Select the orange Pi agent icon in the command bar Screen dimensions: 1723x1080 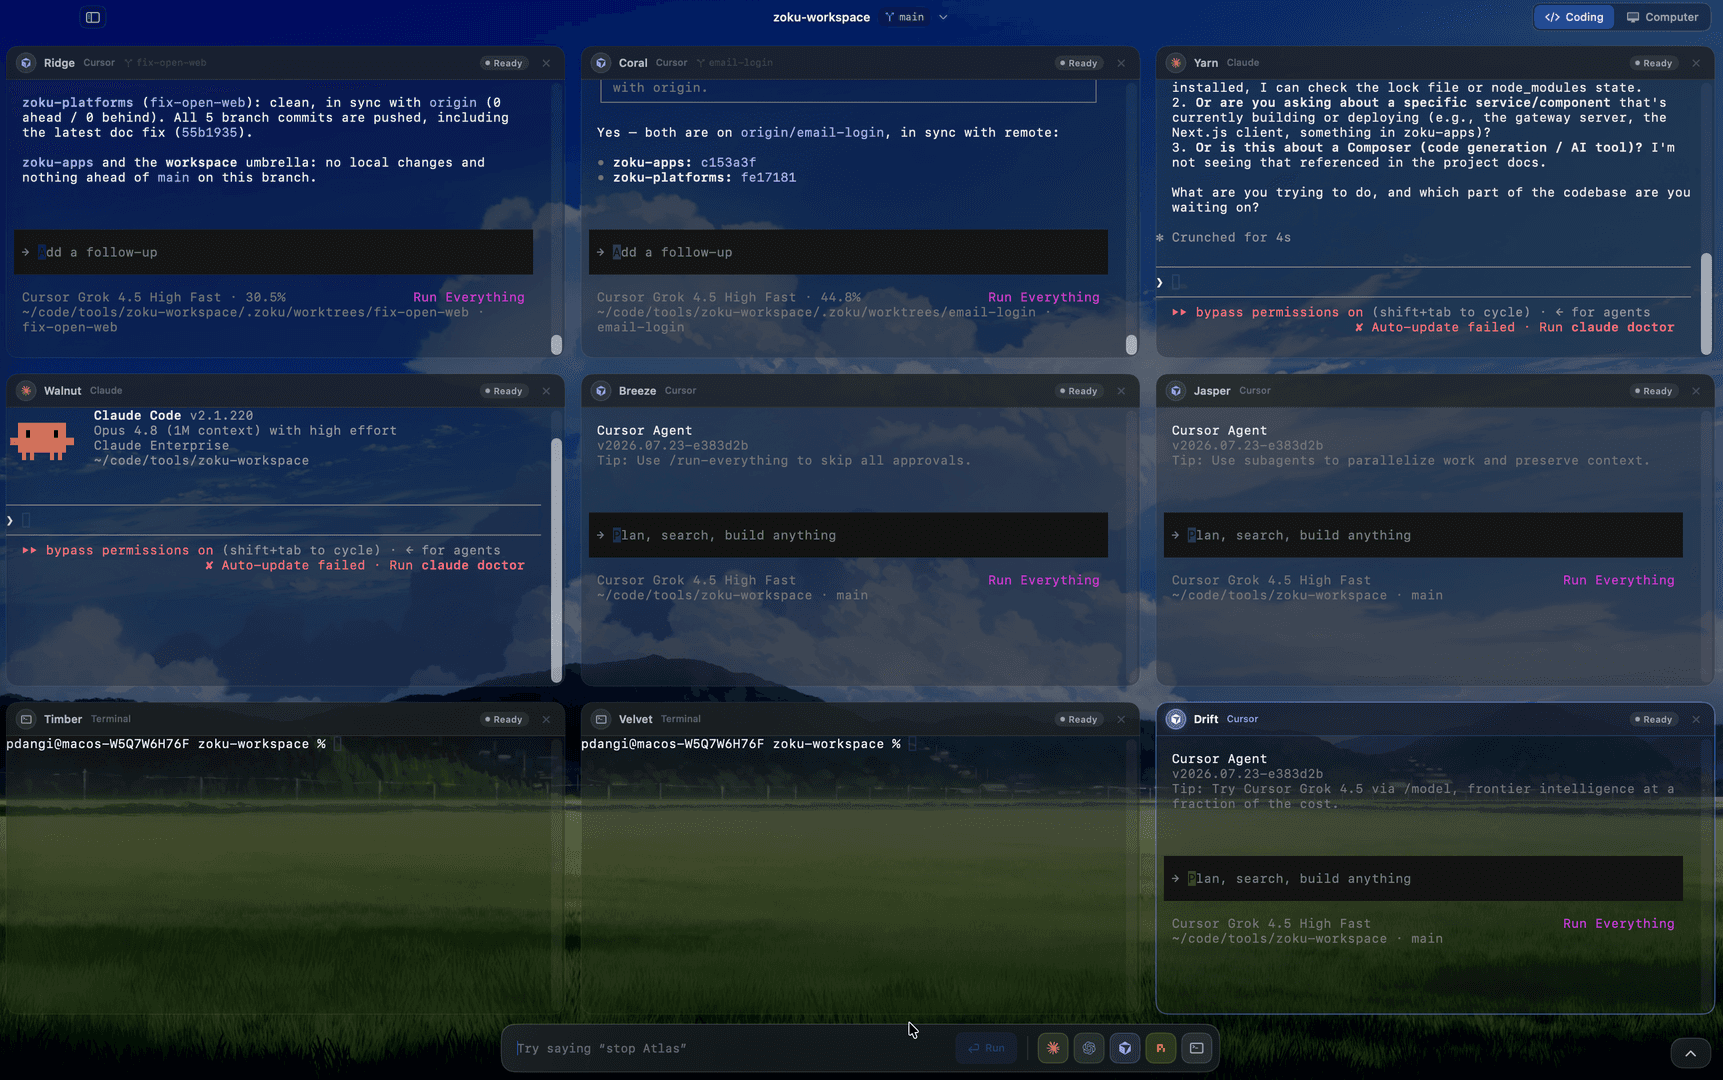tap(1161, 1048)
